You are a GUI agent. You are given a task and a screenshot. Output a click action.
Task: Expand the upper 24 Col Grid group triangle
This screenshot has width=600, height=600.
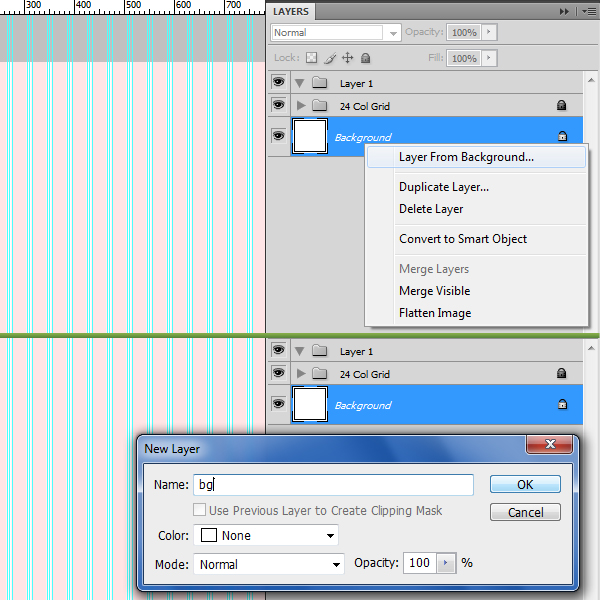[301, 105]
